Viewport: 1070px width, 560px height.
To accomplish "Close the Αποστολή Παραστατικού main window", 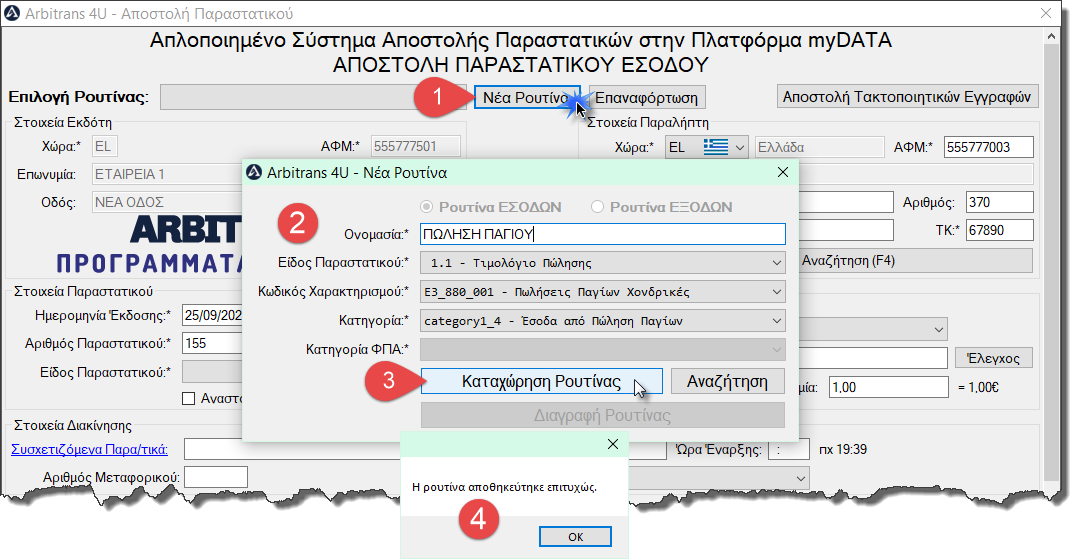I will pos(1045,14).
